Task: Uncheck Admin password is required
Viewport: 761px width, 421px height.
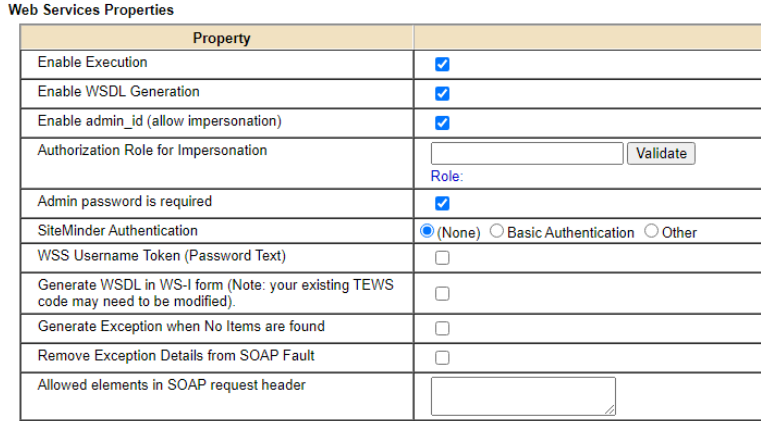Action: (442, 203)
